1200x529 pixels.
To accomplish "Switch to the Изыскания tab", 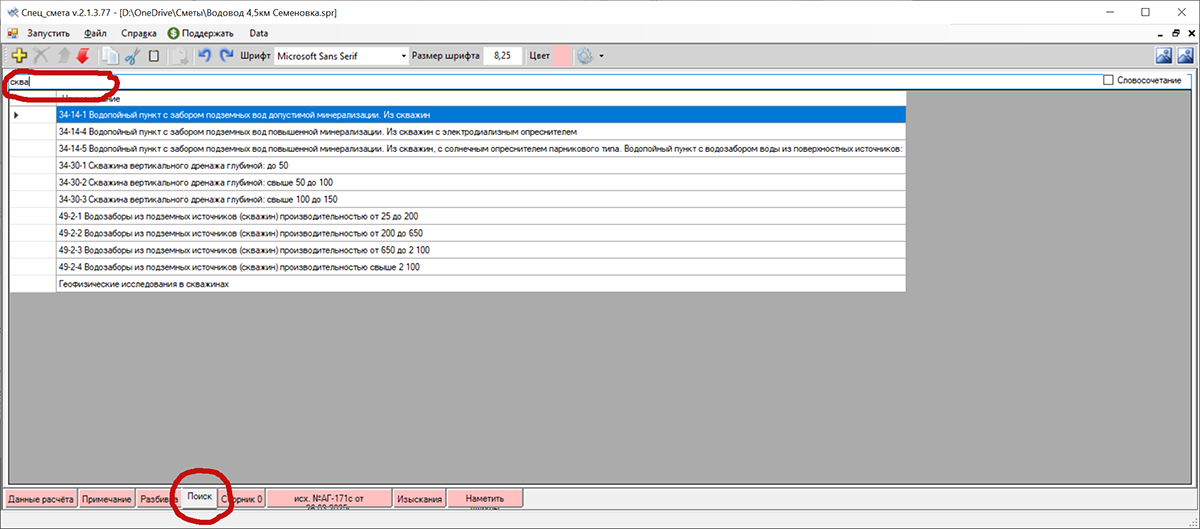I will pos(419,498).
